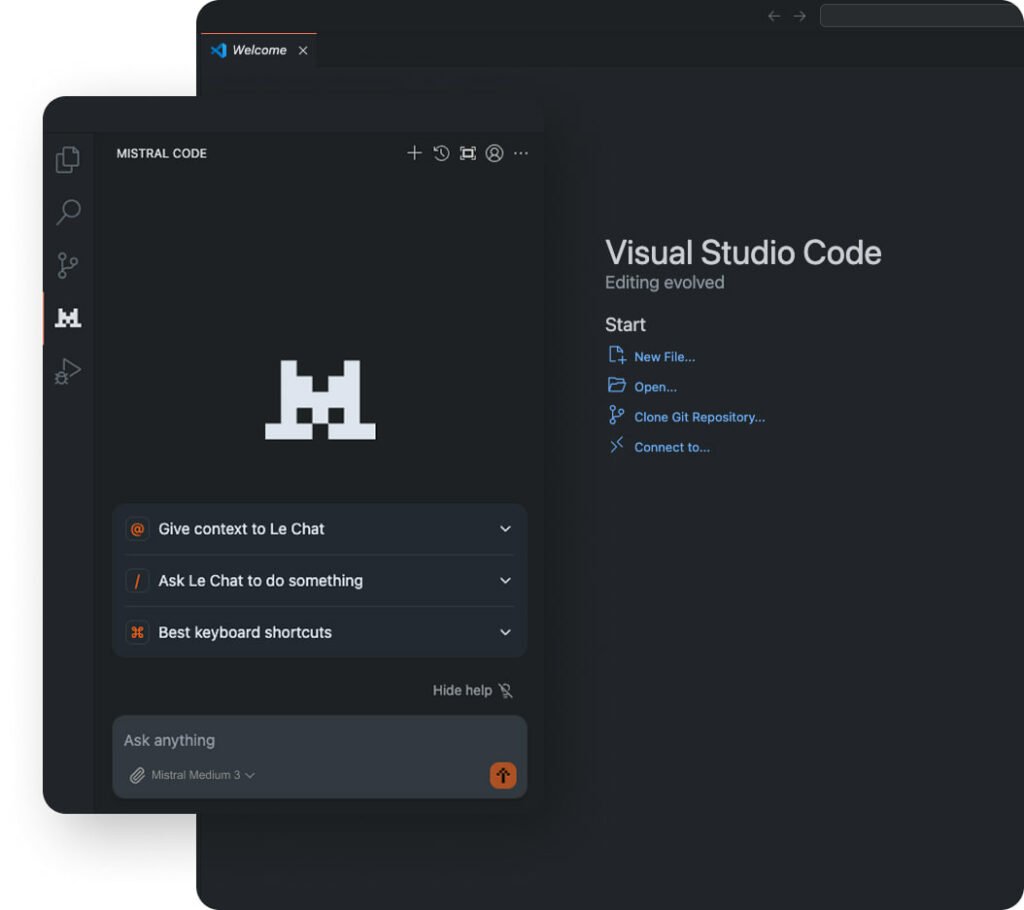
Task: Start a new chat with the plus icon
Action: [x=414, y=153]
